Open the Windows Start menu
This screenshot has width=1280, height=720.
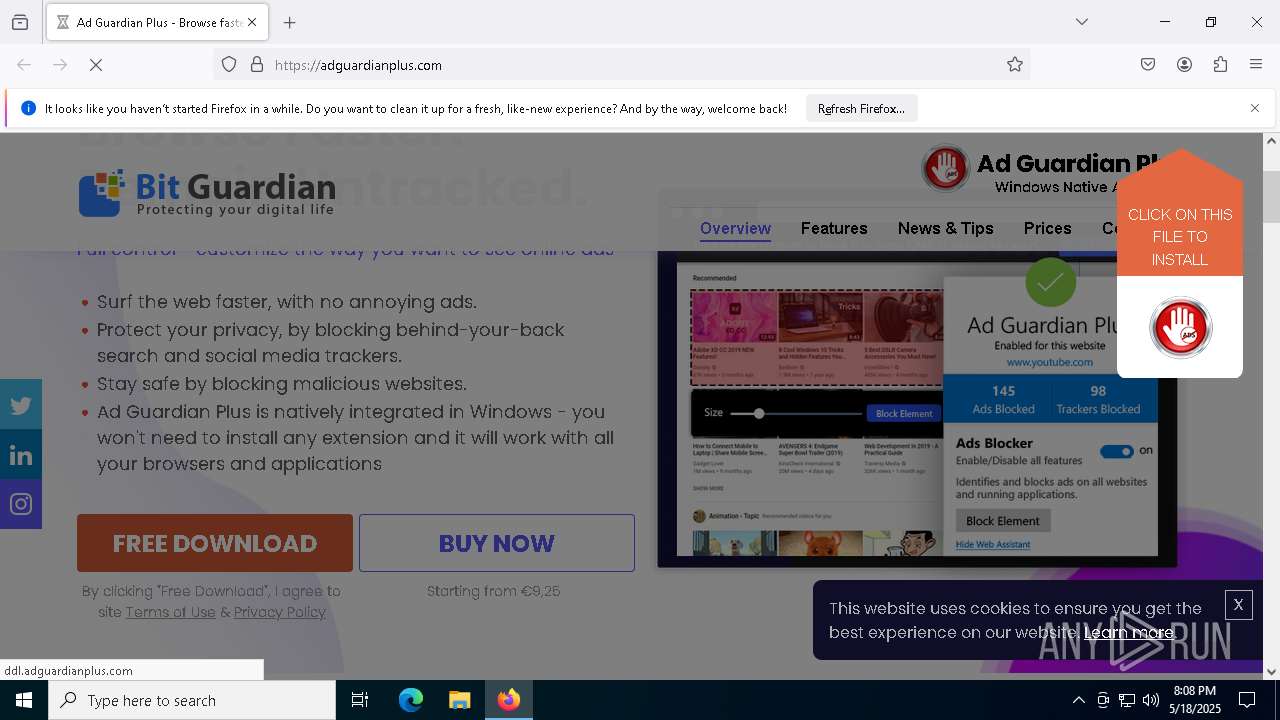click(x=24, y=700)
